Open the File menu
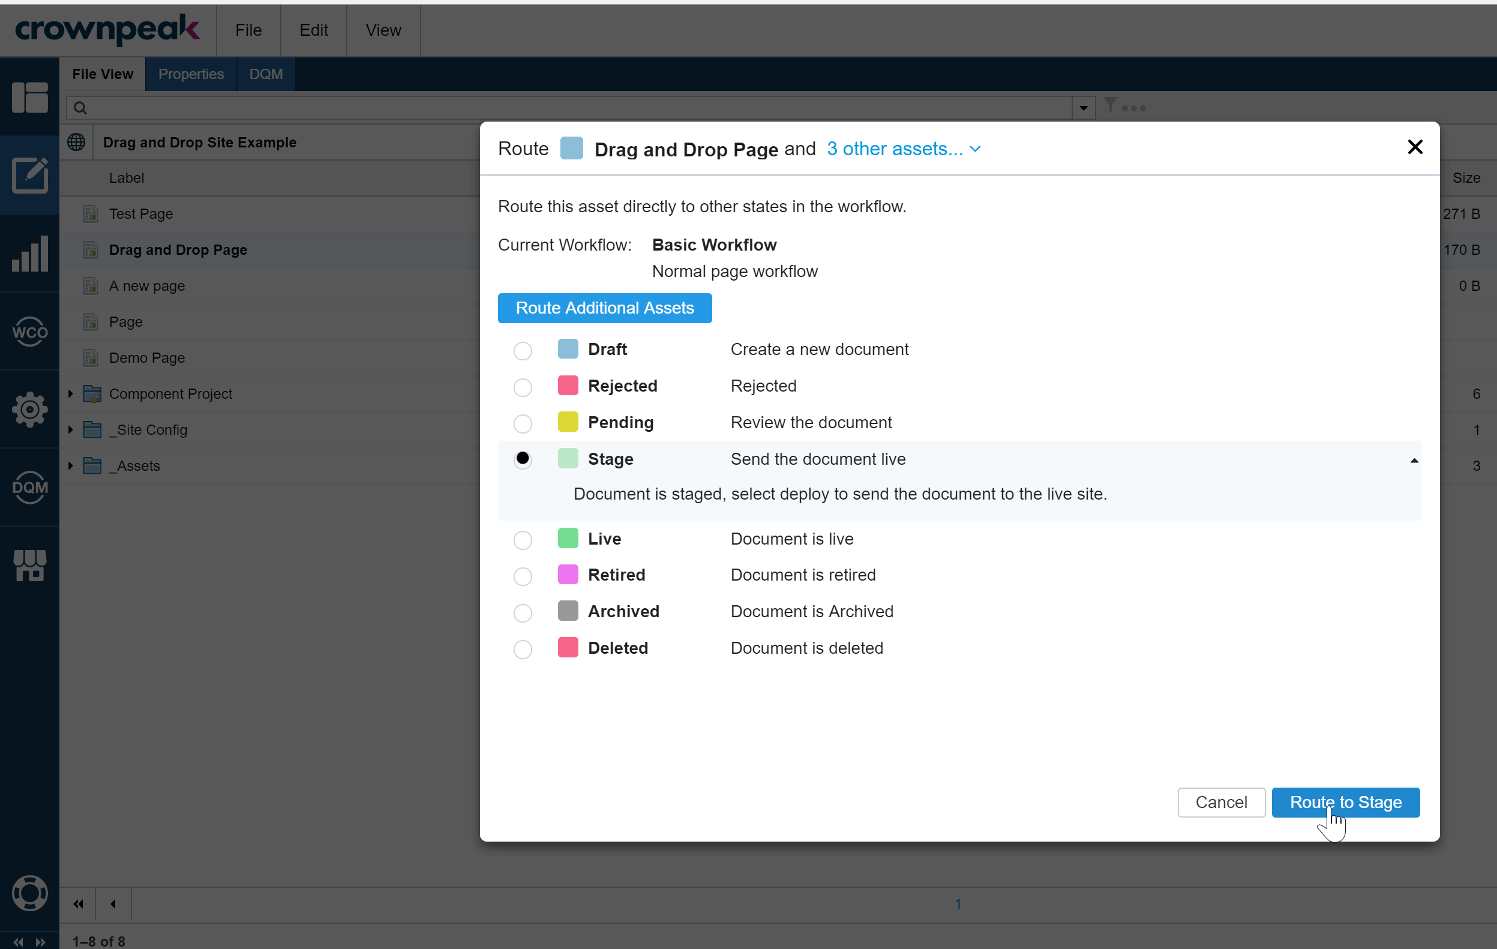The width and height of the screenshot is (1497, 949). [x=249, y=30]
